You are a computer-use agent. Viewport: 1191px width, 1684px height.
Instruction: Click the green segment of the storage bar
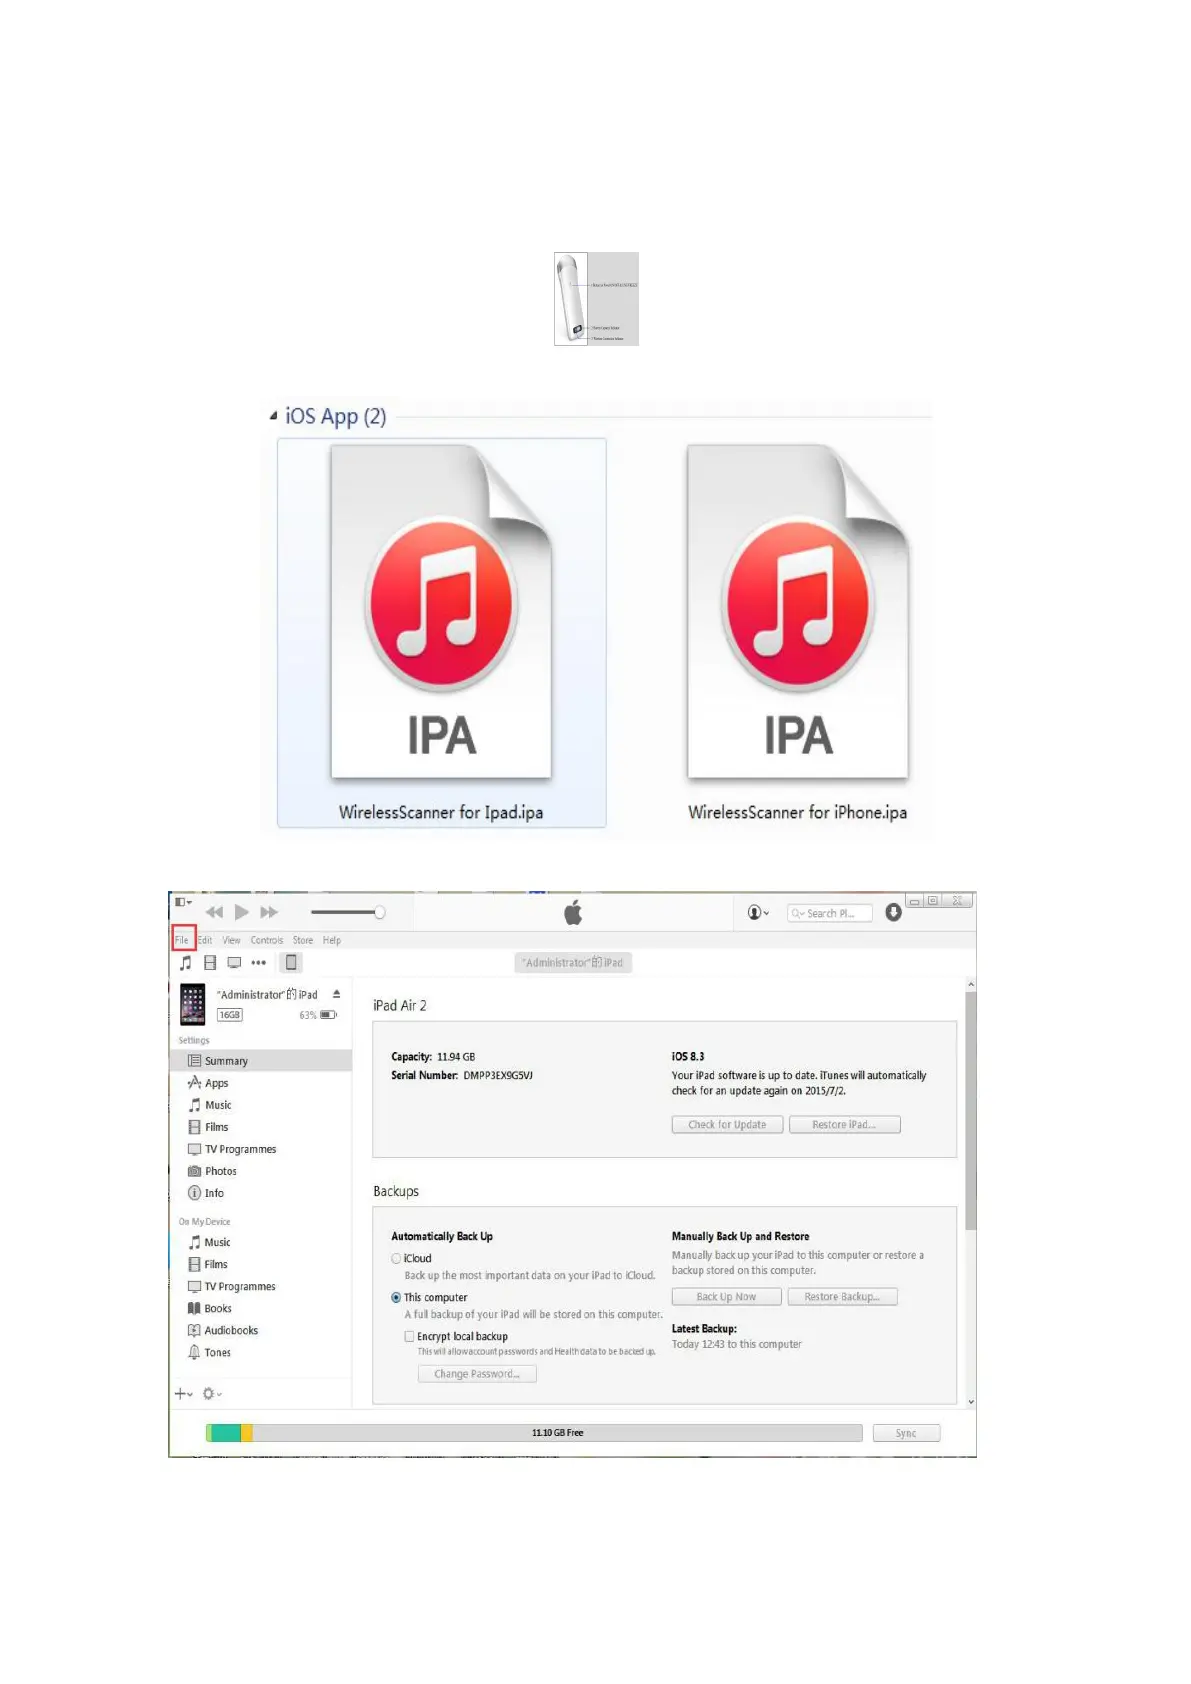pos(224,1433)
